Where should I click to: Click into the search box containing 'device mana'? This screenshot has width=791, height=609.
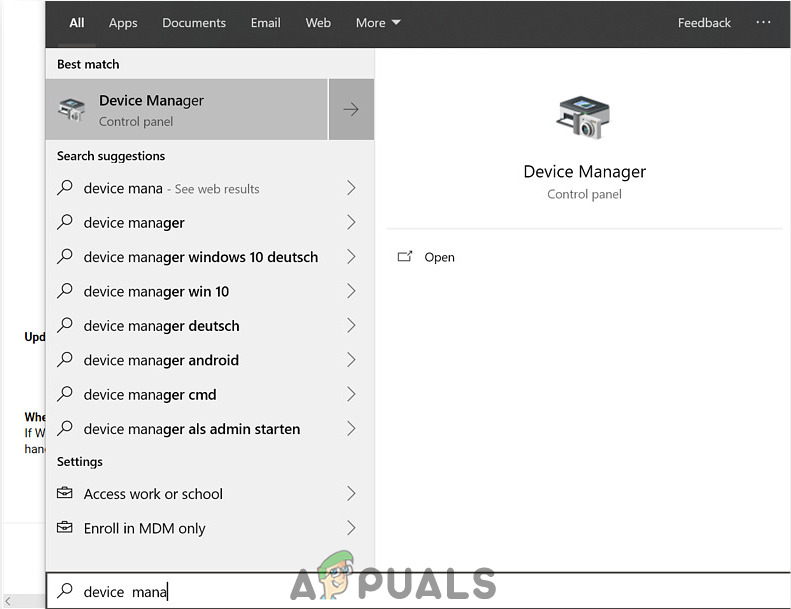tap(418, 590)
